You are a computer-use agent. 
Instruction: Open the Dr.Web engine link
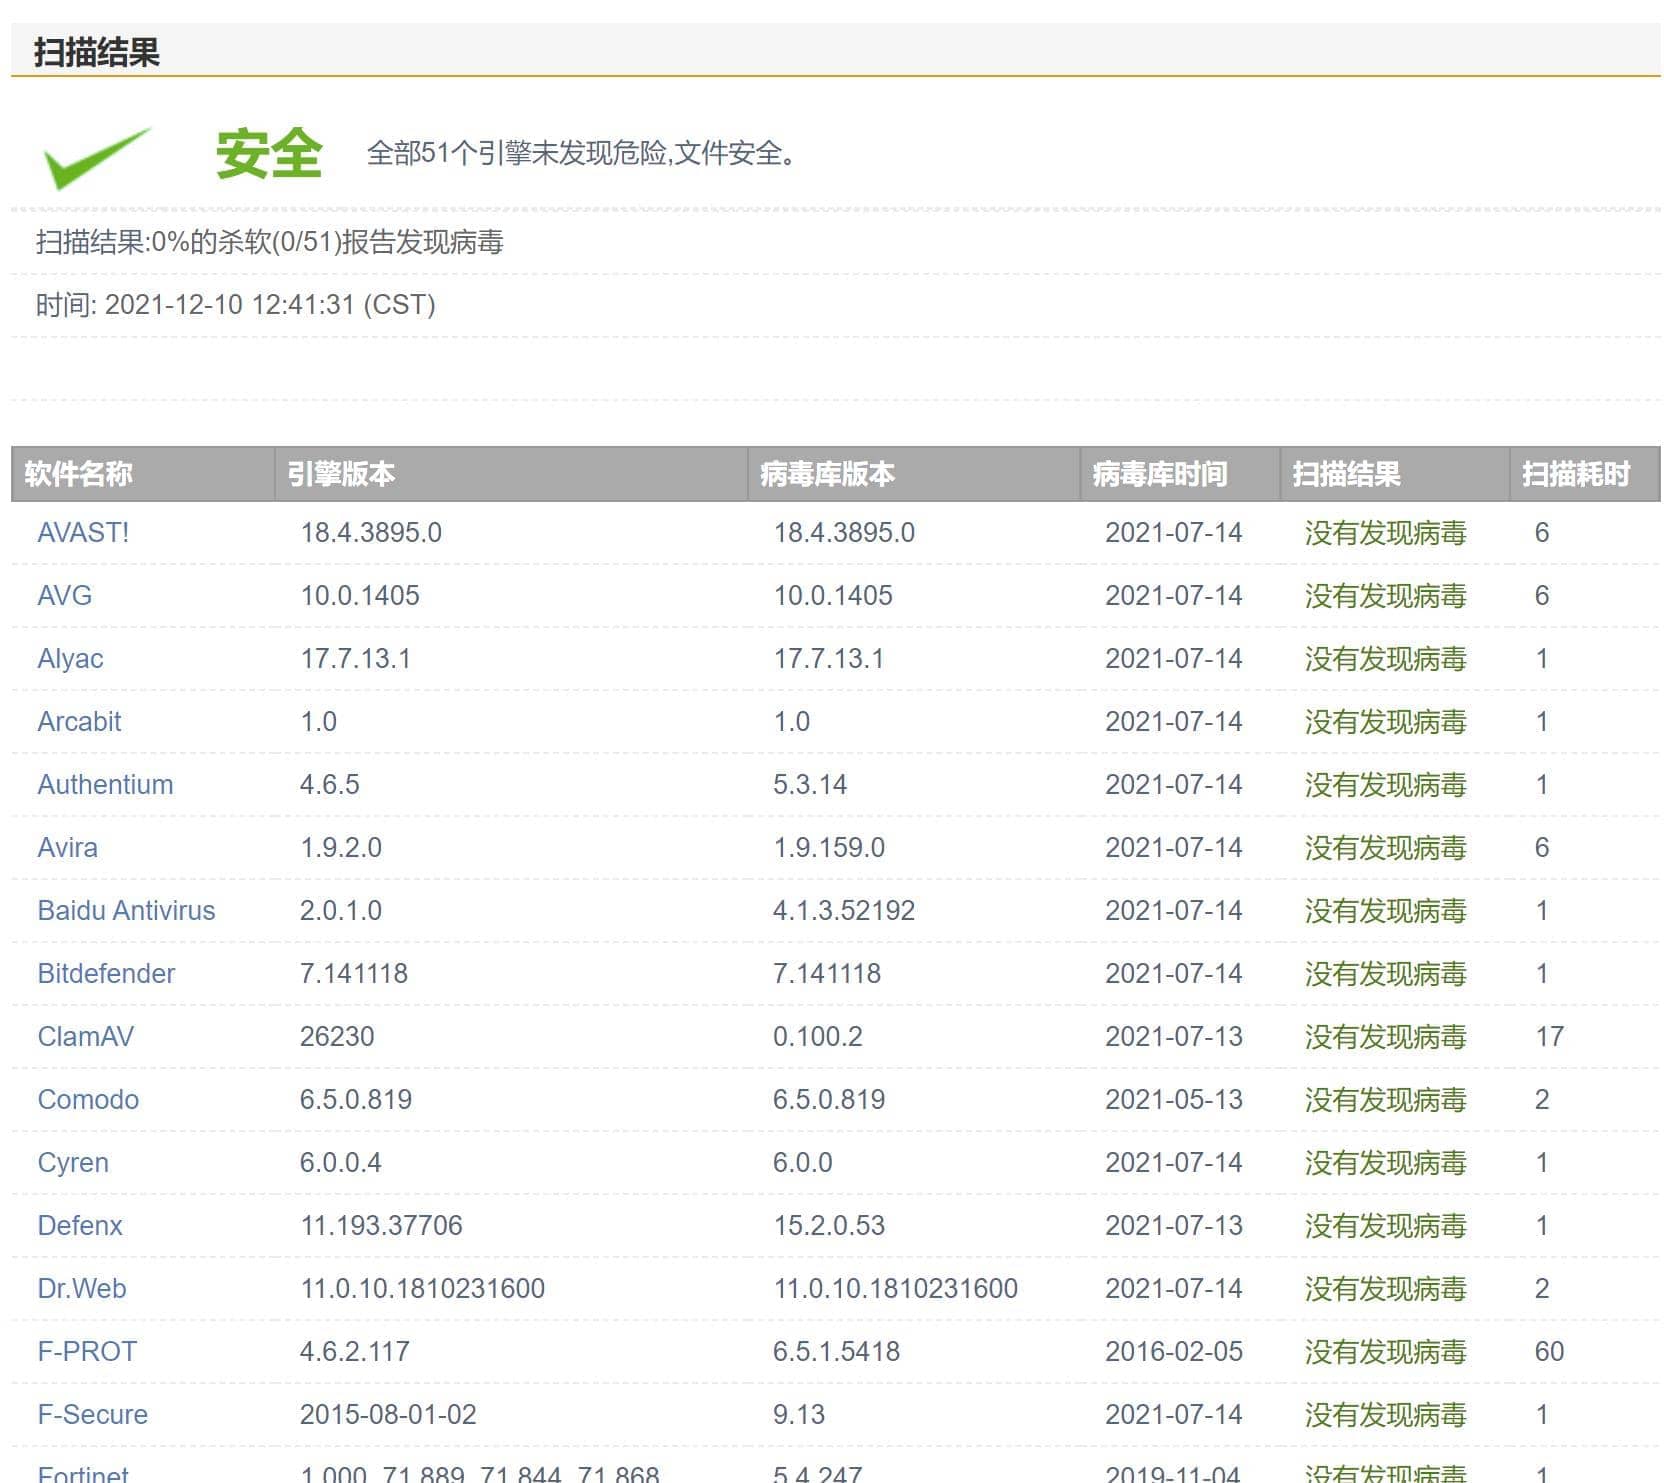[82, 1288]
